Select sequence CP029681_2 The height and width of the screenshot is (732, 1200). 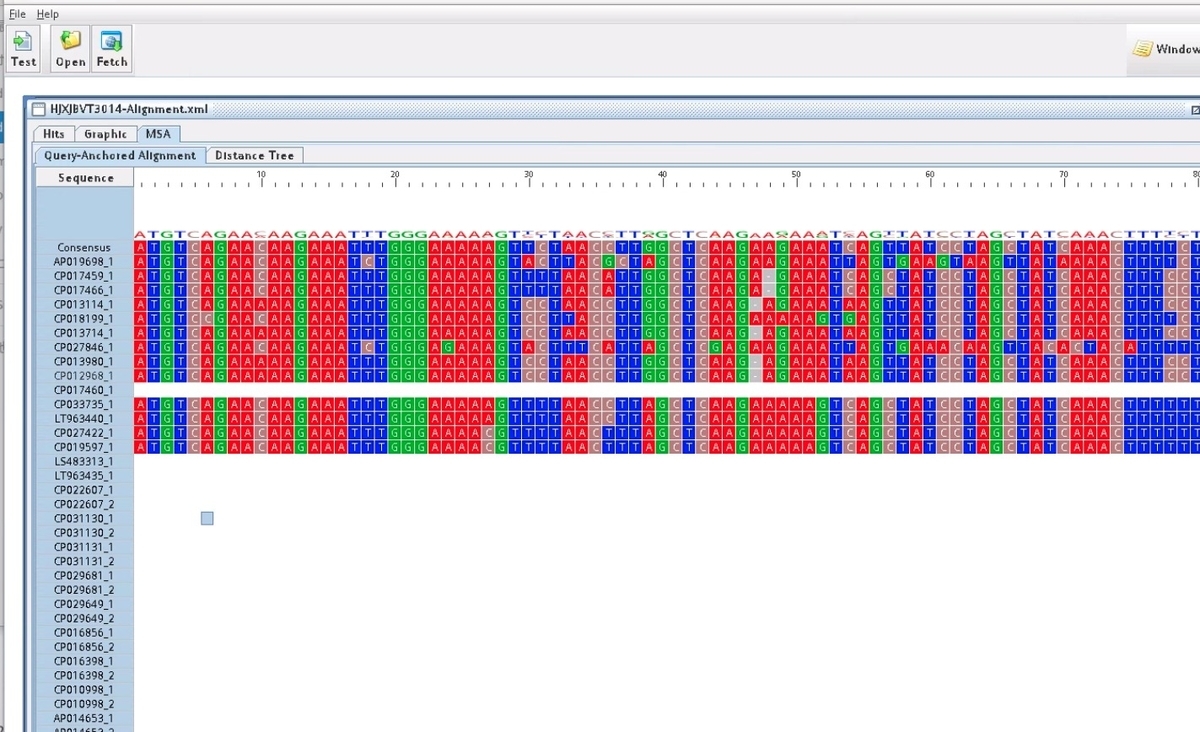[84, 589]
